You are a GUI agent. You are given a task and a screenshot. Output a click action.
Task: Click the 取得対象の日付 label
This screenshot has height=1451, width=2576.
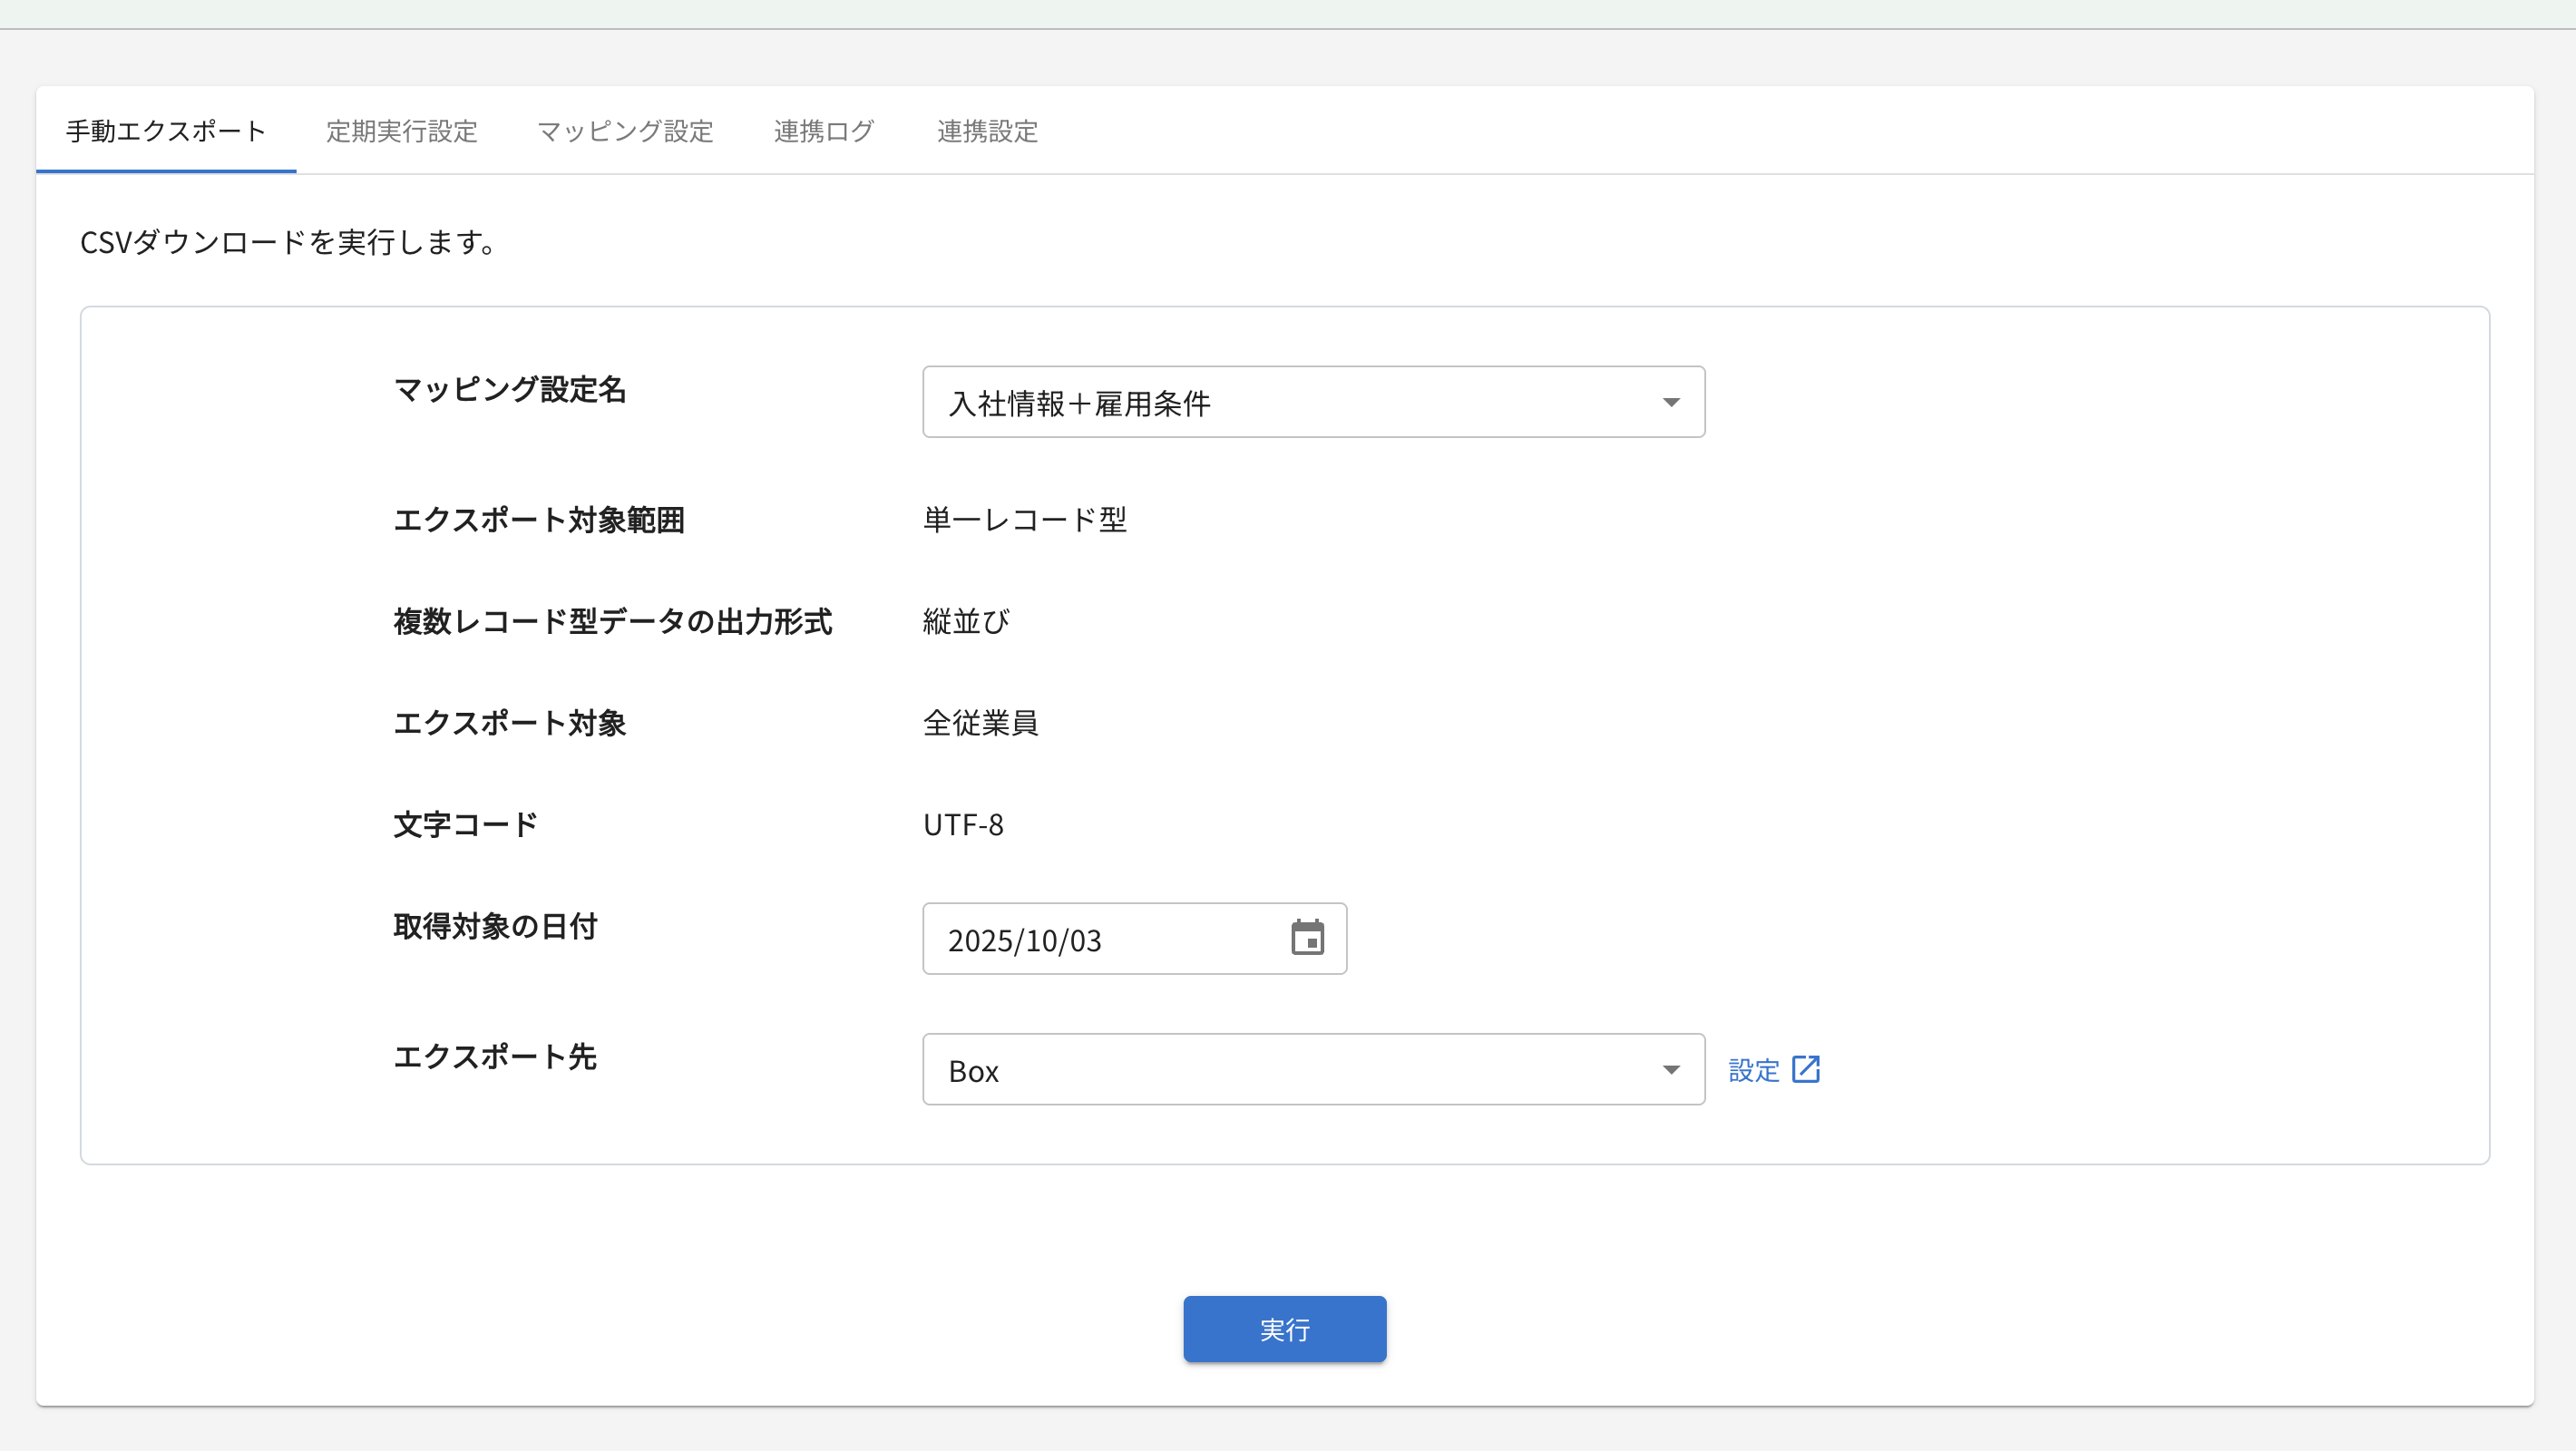click(x=495, y=926)
